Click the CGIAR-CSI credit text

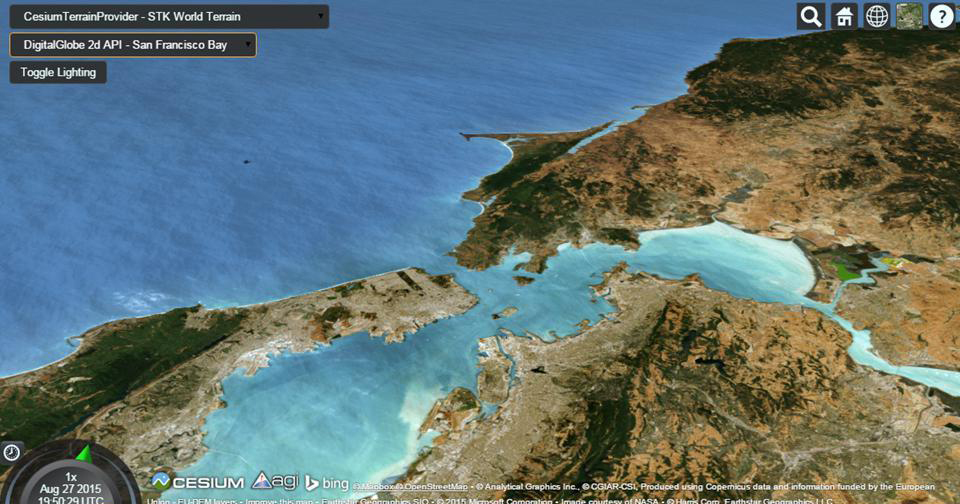click(609, 487)
